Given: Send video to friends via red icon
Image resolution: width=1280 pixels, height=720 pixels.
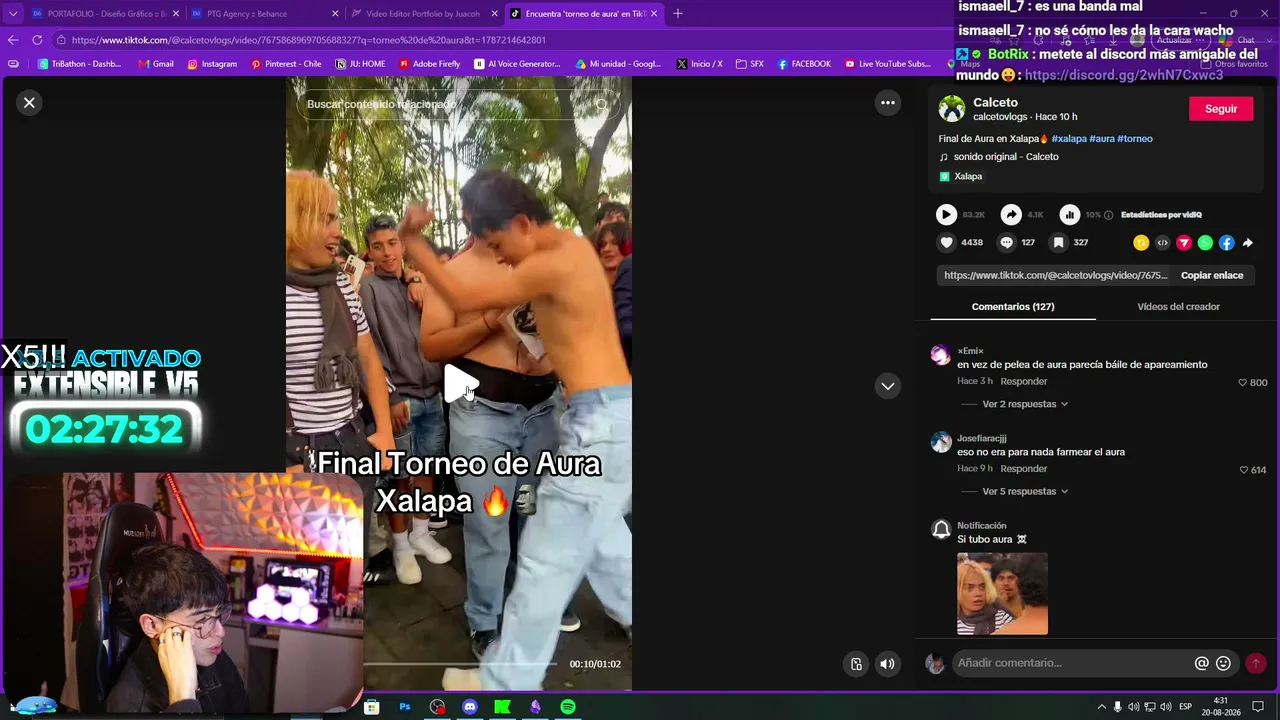Looking at the screenshot, I should click(x=1184, y=243).
